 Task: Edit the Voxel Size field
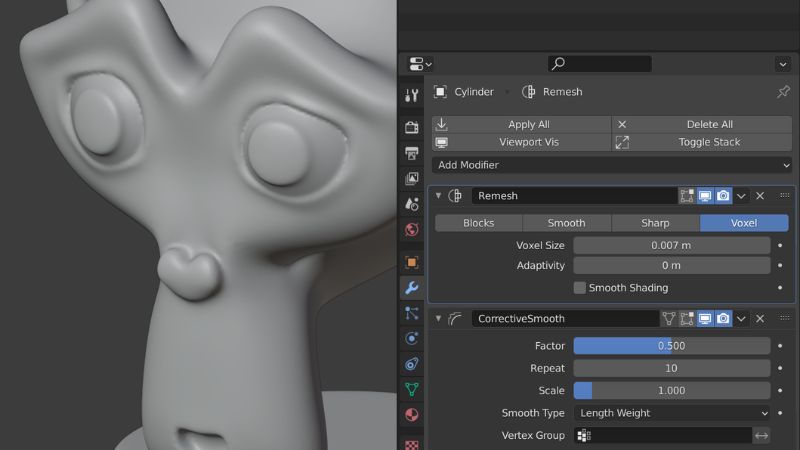click(x=672, y=245)
